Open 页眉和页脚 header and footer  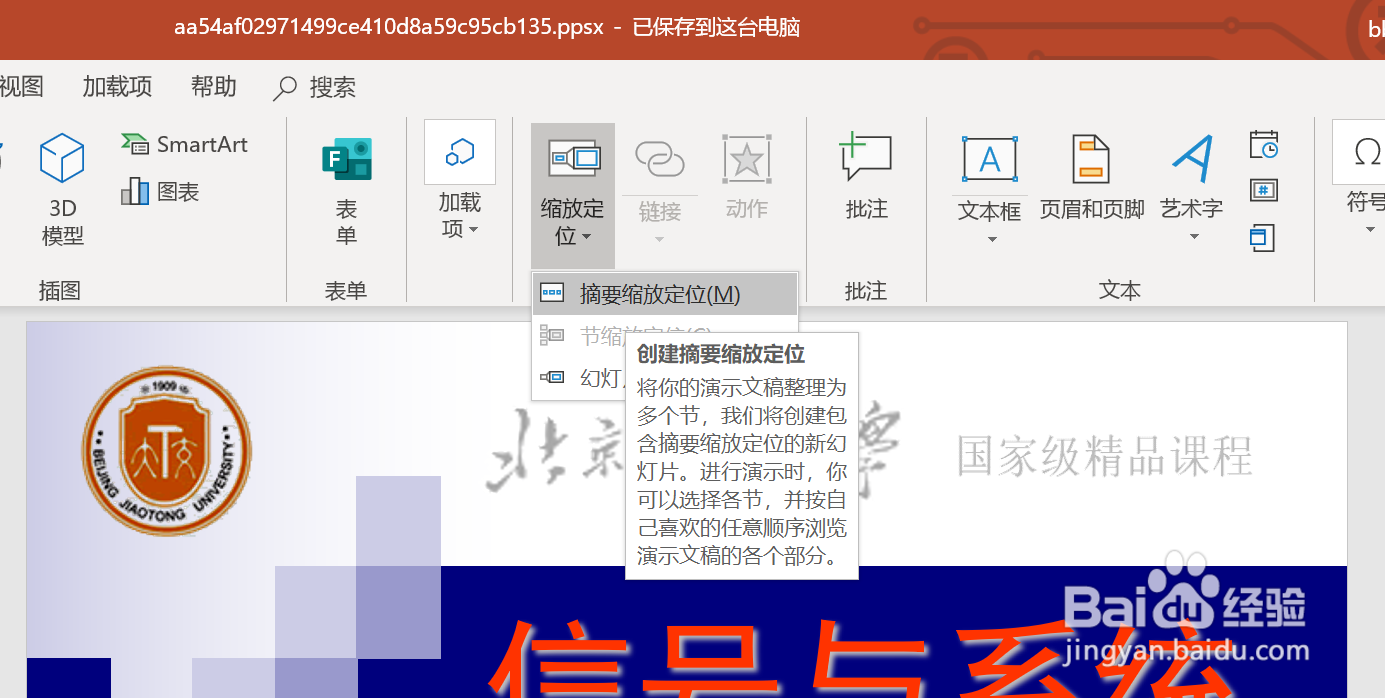coord(1092,177)
